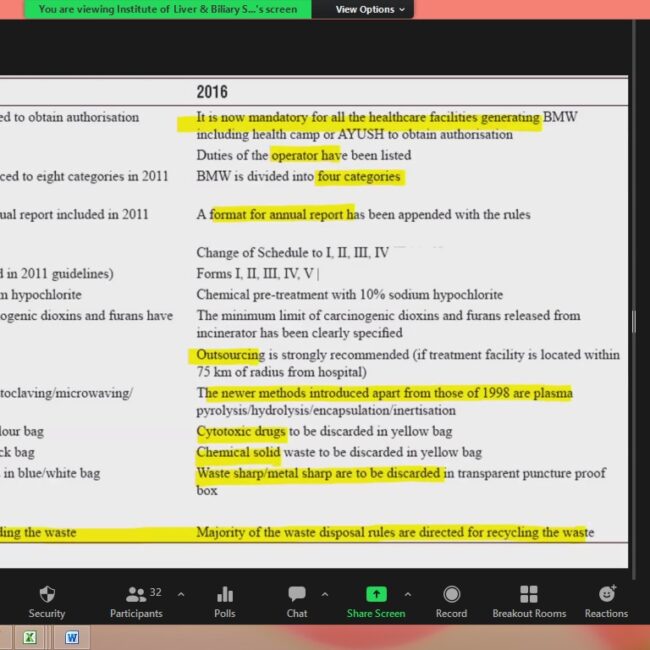Start recording with the Record button
Screen dimensions: 650x650
click(451, 601)
